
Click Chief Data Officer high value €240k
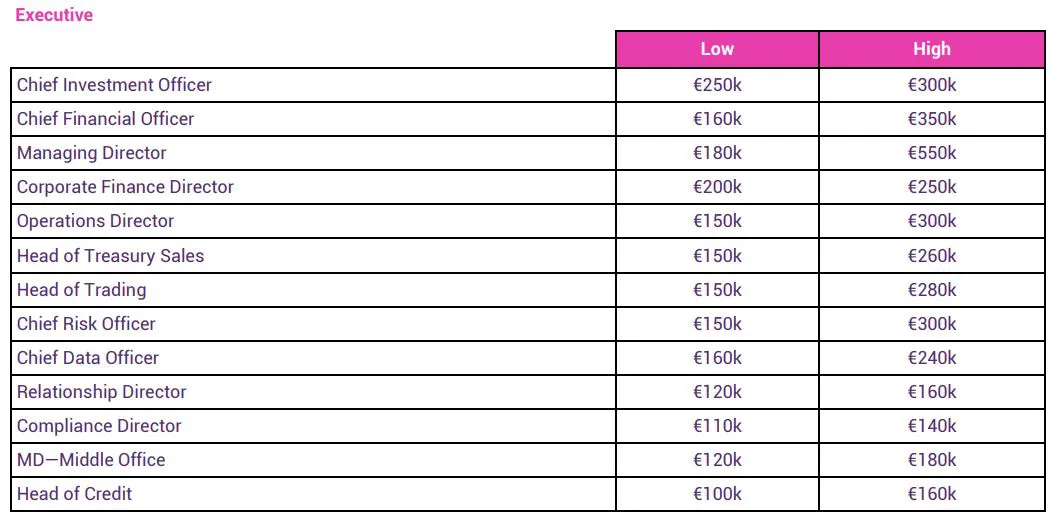pyautogui.click(x=932, y=358)
